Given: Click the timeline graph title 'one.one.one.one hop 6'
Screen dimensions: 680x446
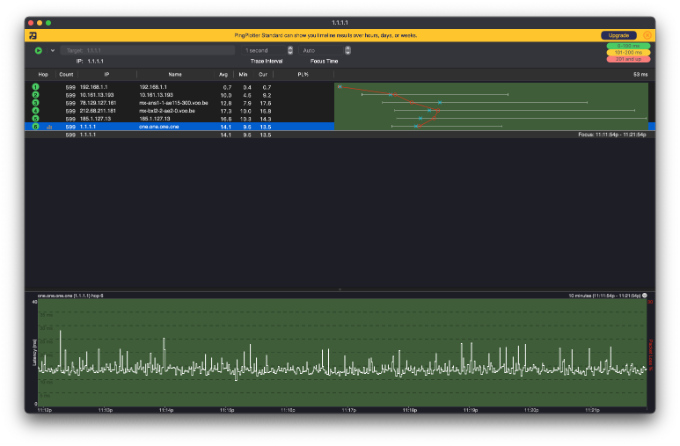Looking at the screenshot, I should (x=71, y=296).
